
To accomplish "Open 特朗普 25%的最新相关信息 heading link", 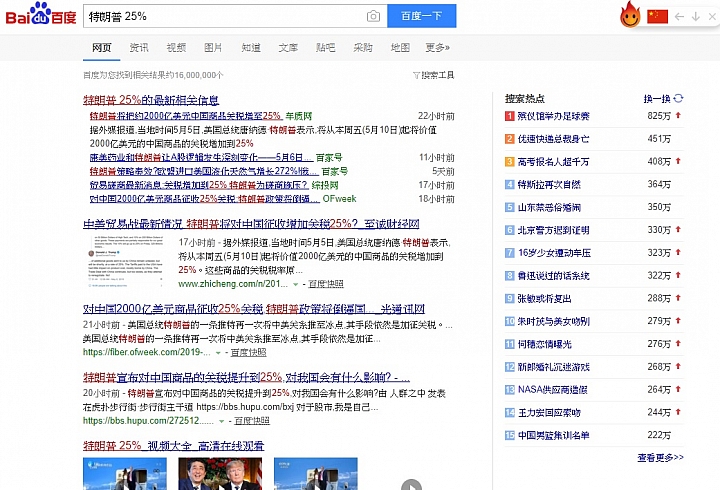I will [151, 100].
